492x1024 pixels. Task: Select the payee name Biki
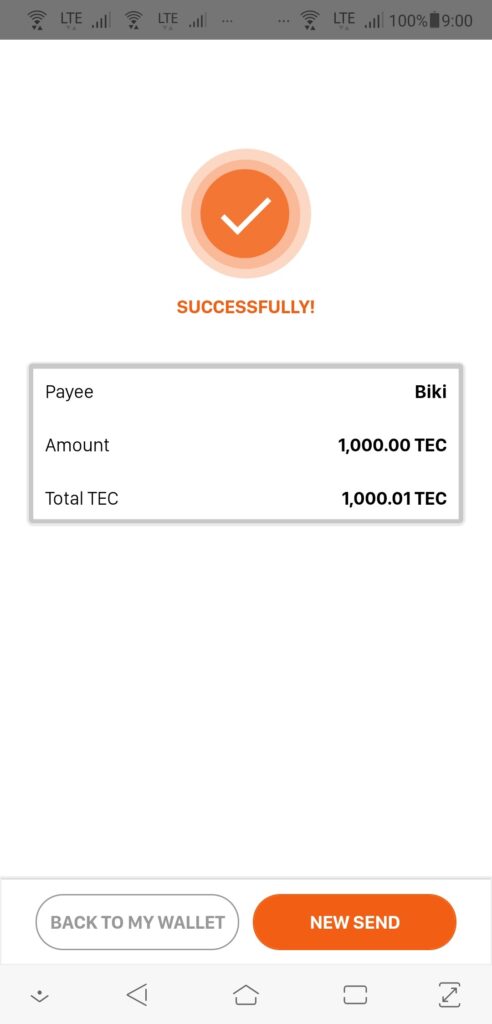[431, 392]
